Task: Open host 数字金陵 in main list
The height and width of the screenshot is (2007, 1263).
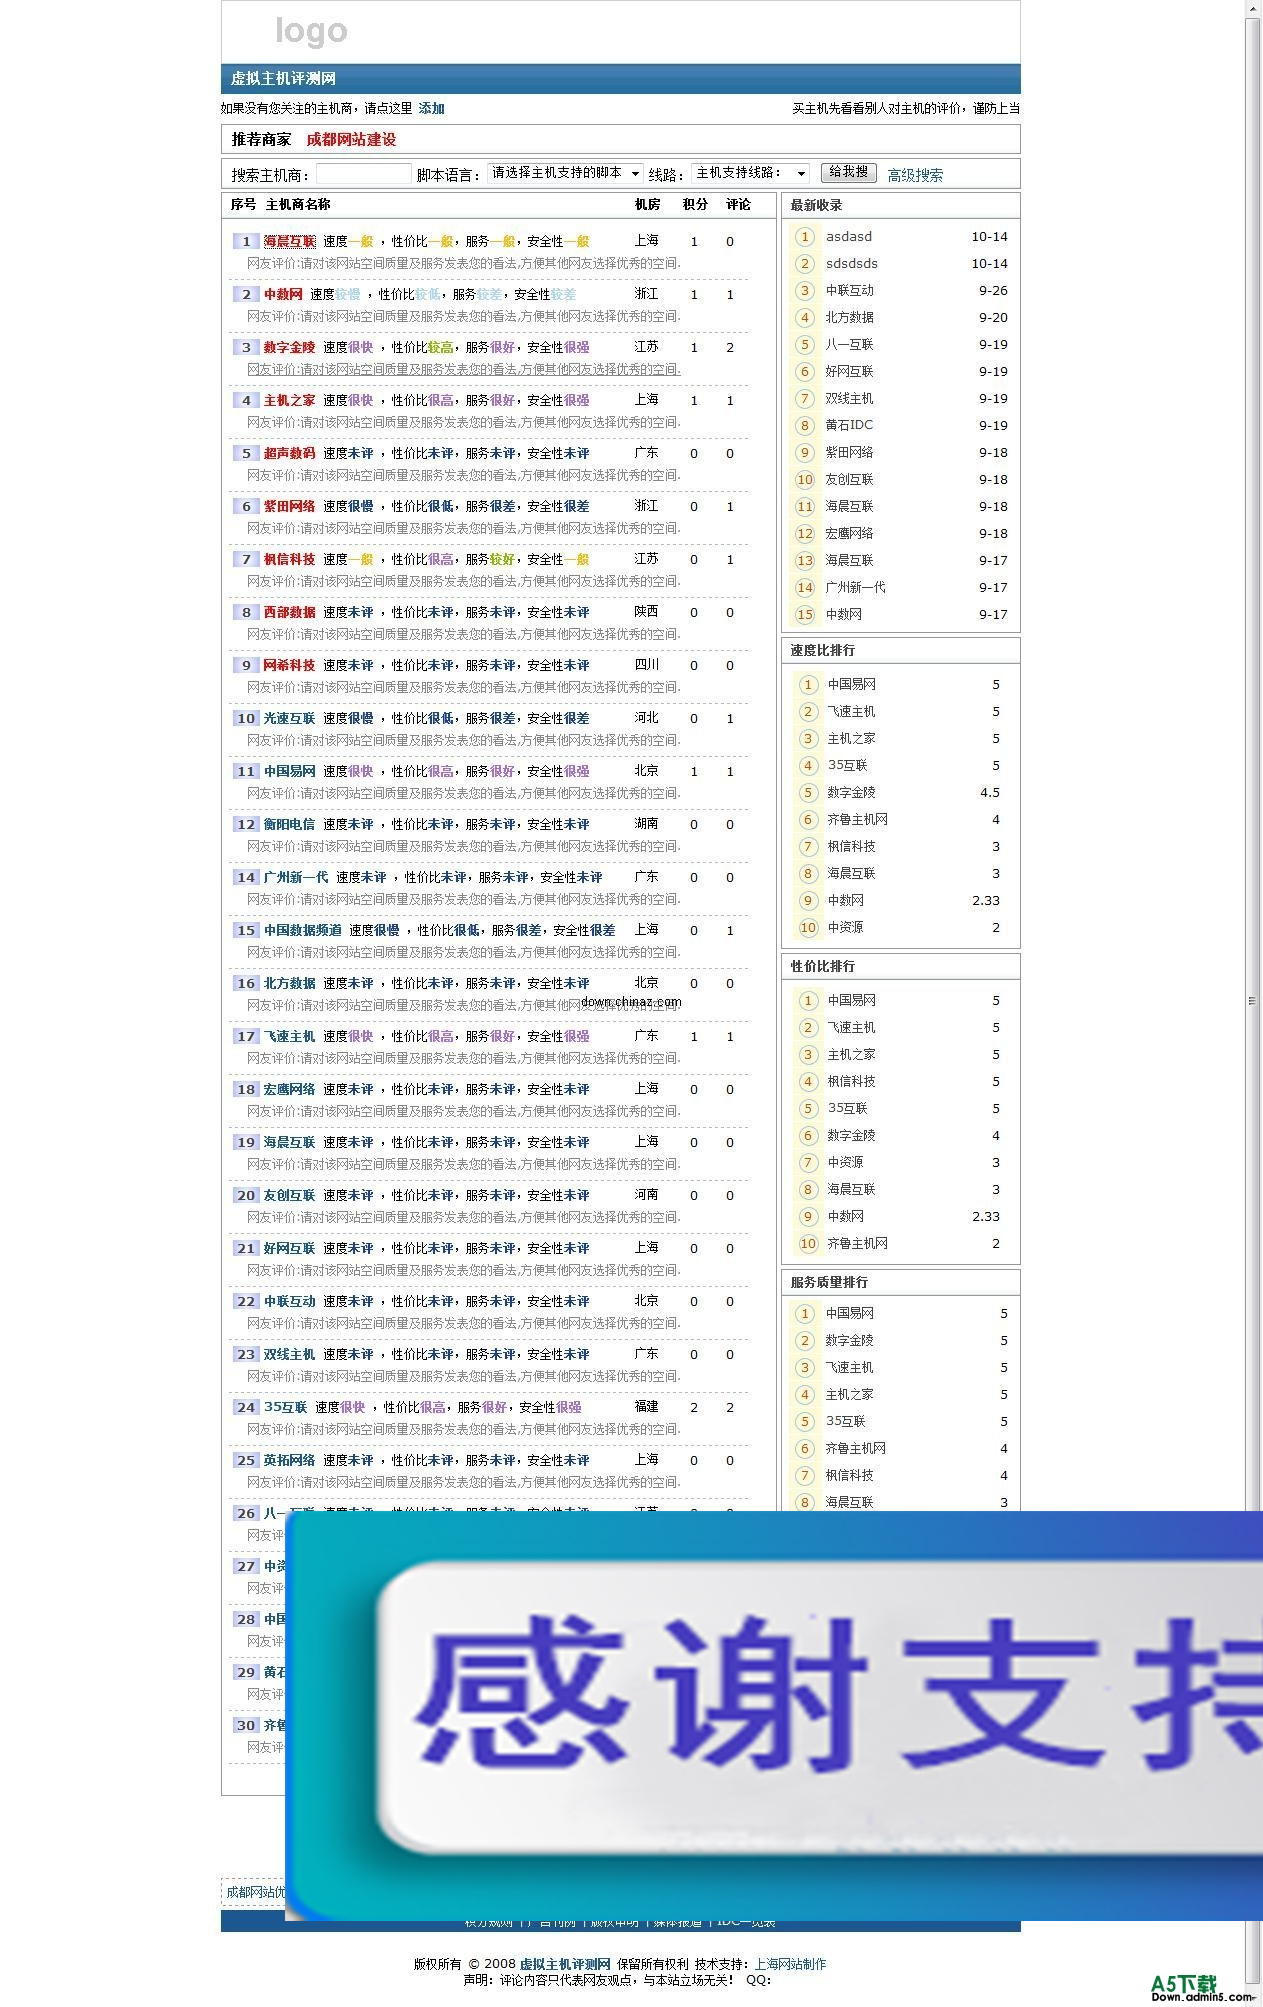Action: pyautogui.click(x=289, y=347)
